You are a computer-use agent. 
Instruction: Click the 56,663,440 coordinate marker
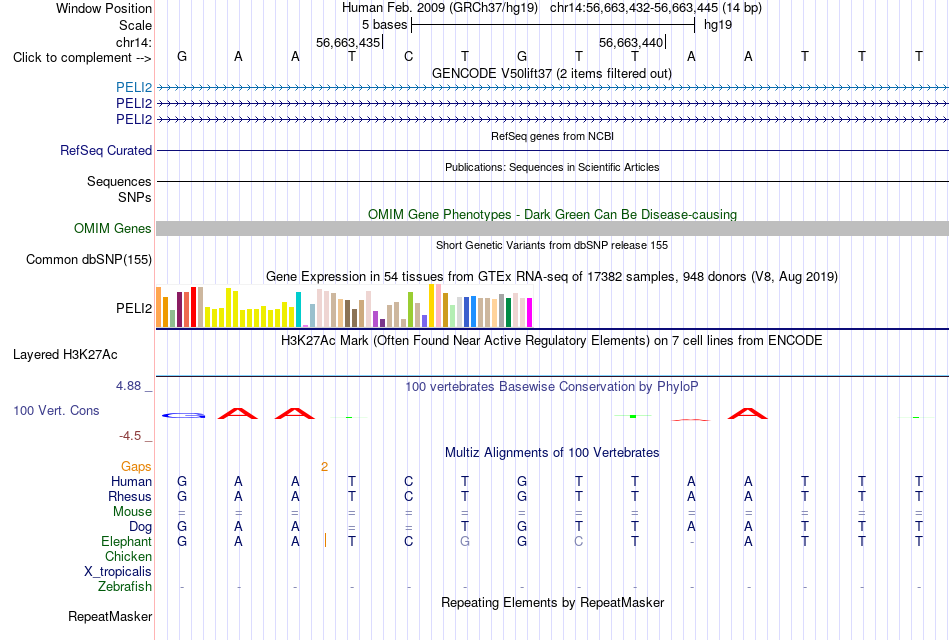click(631, 42)
